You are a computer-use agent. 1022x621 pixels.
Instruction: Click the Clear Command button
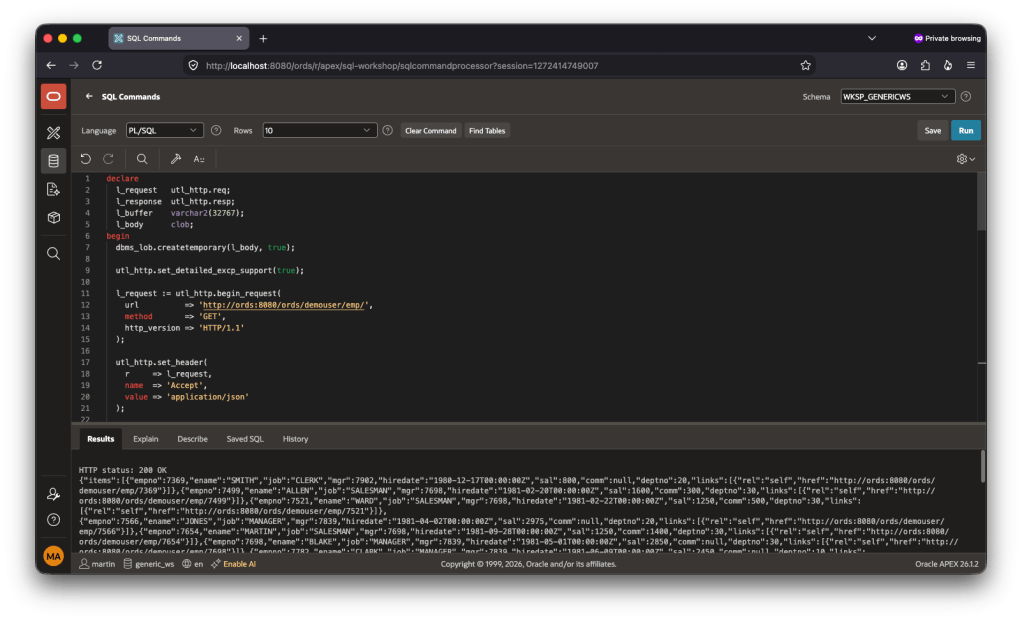pos(431,130)
